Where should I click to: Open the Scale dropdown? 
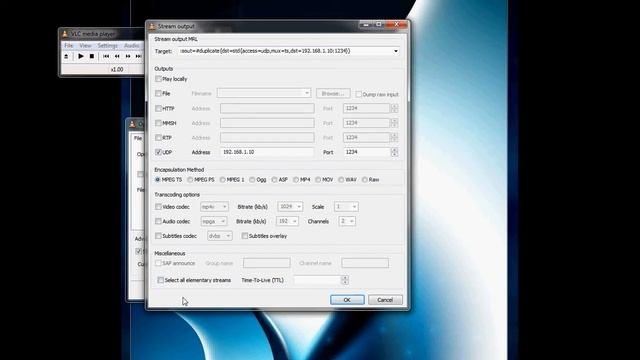(x=346, y=207)
